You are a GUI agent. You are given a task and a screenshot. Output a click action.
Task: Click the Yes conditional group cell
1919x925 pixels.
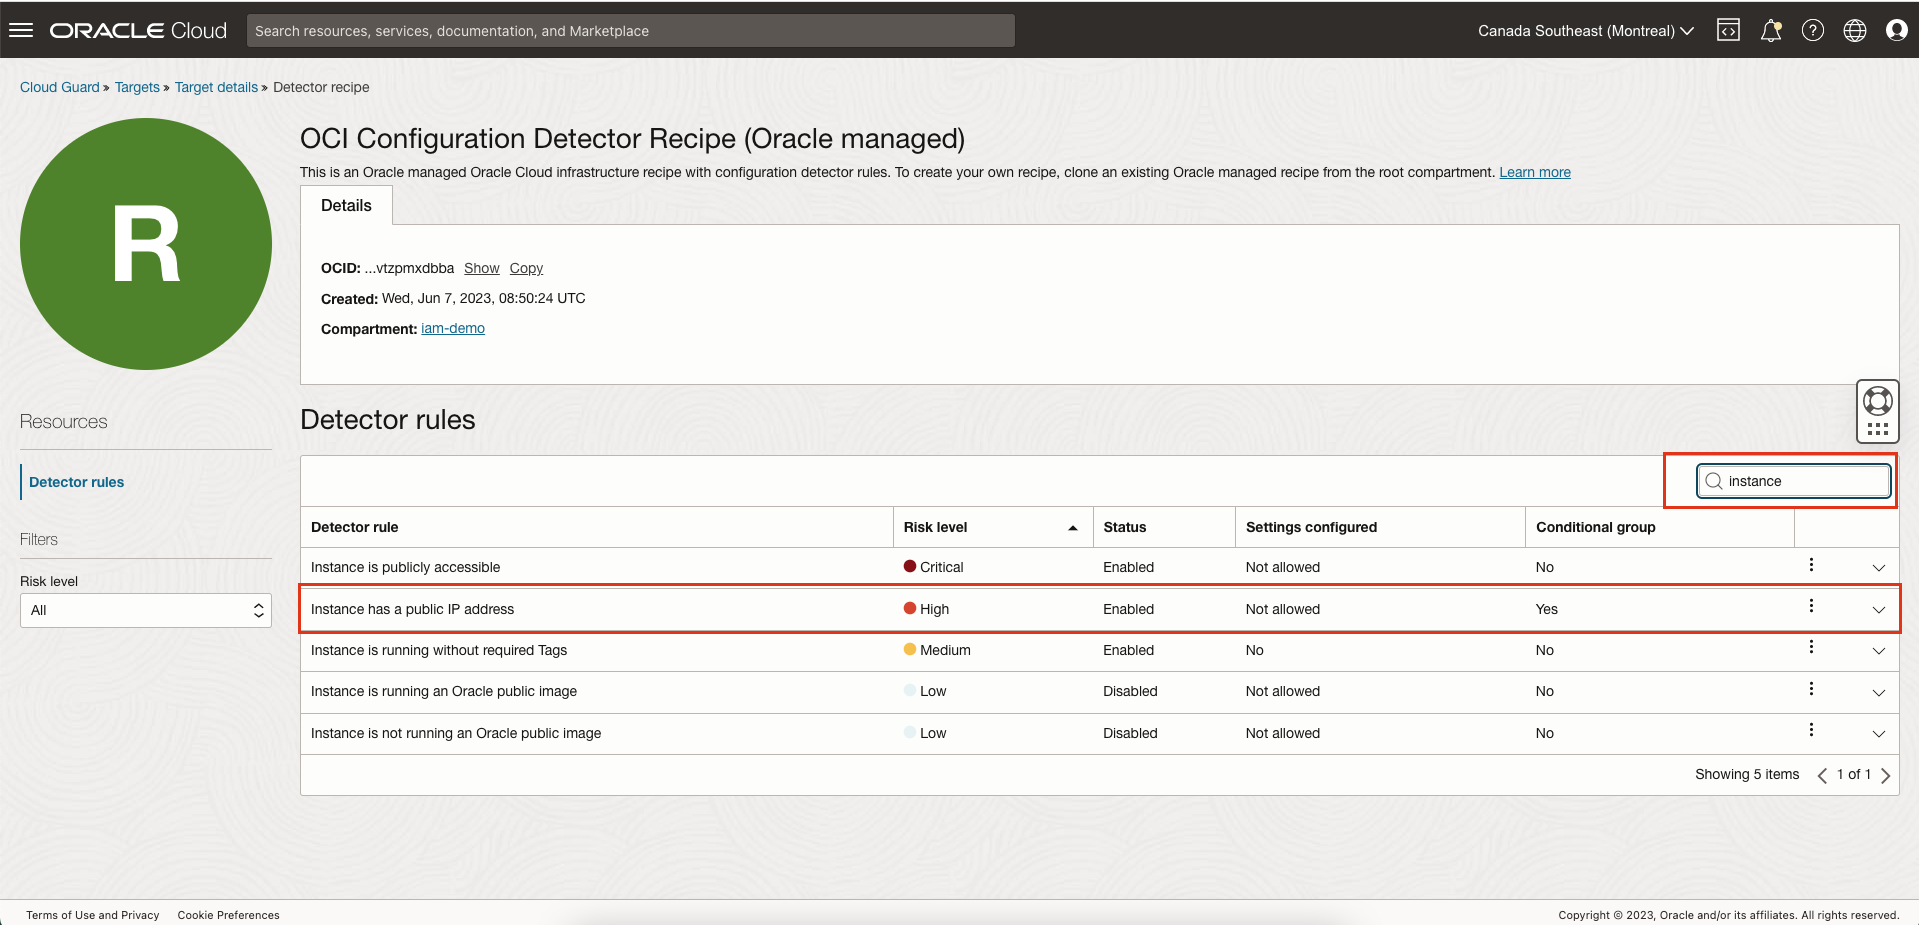click(x=1547, y=609)
